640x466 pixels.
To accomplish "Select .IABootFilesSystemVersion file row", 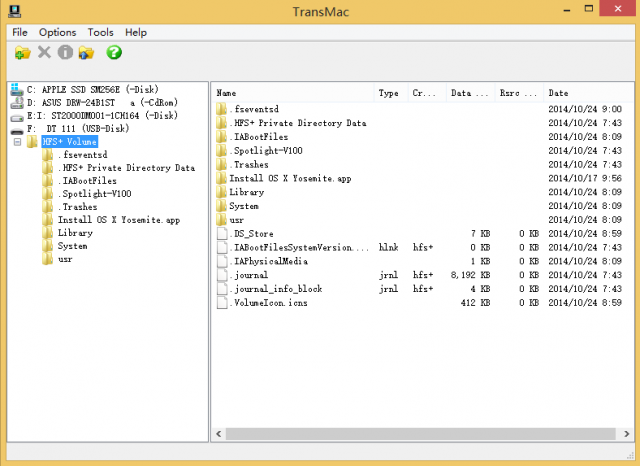I will tap(422, 247).
